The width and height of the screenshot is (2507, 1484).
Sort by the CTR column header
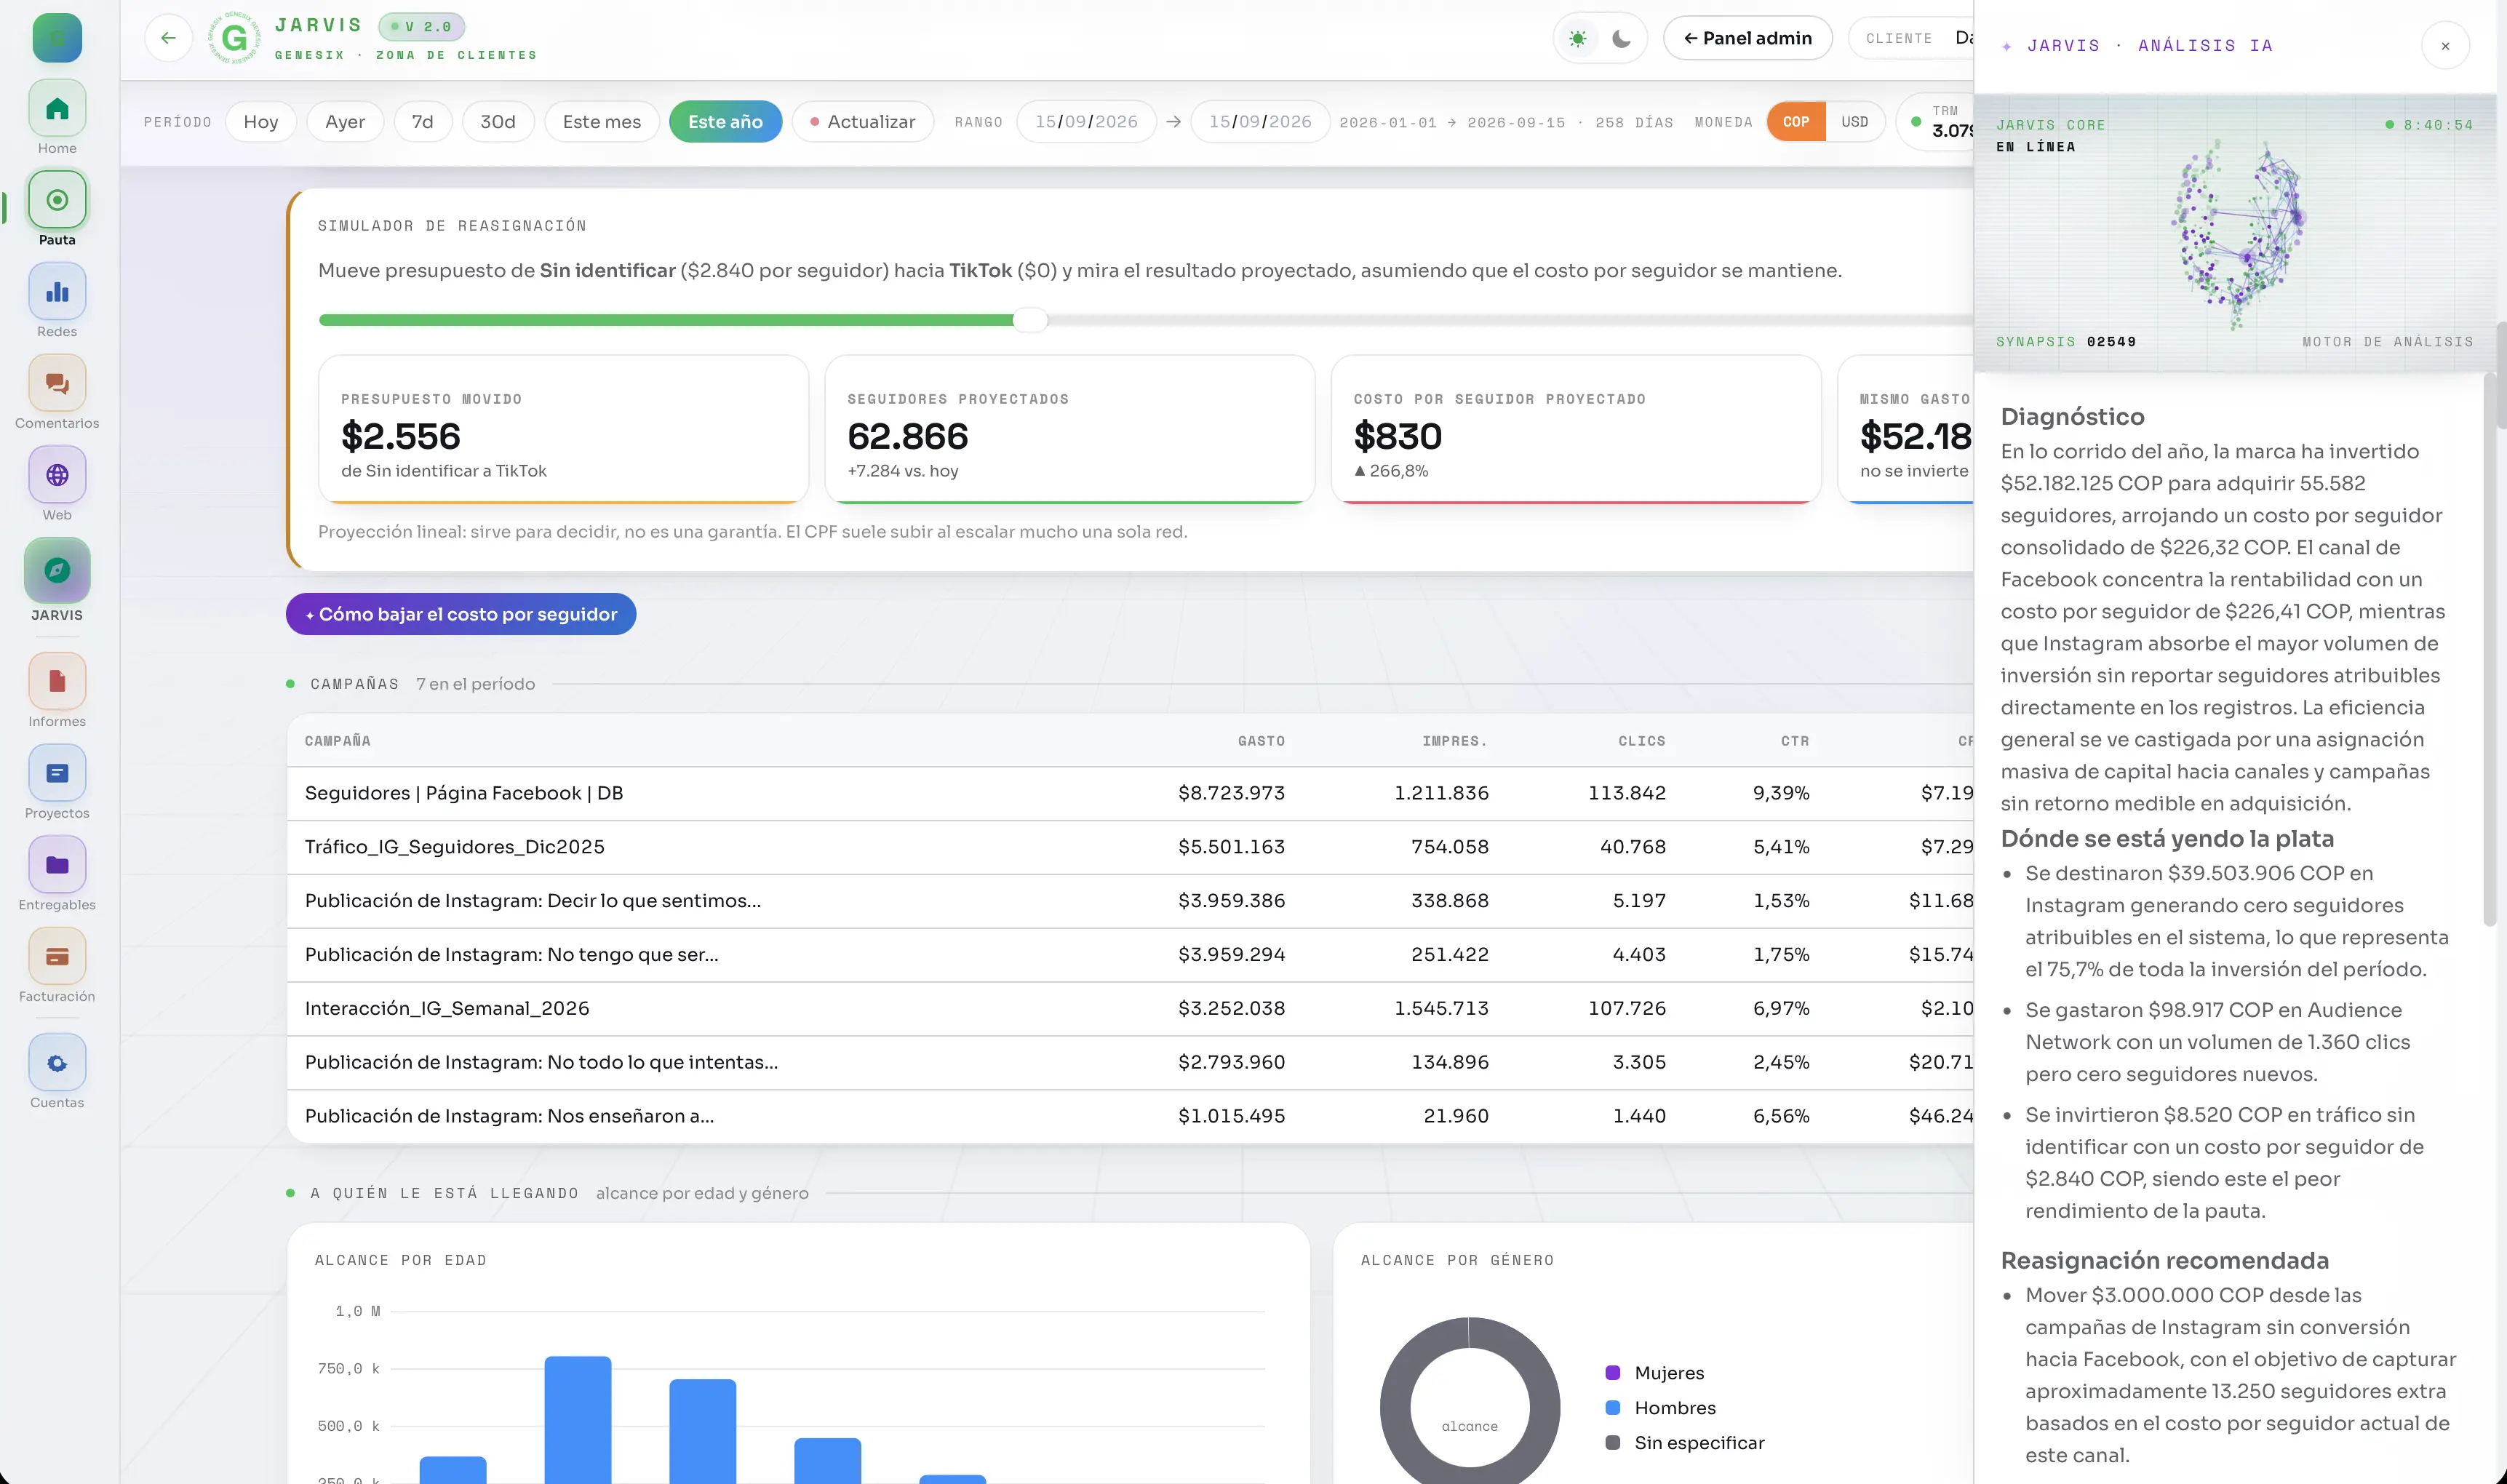1796,741
